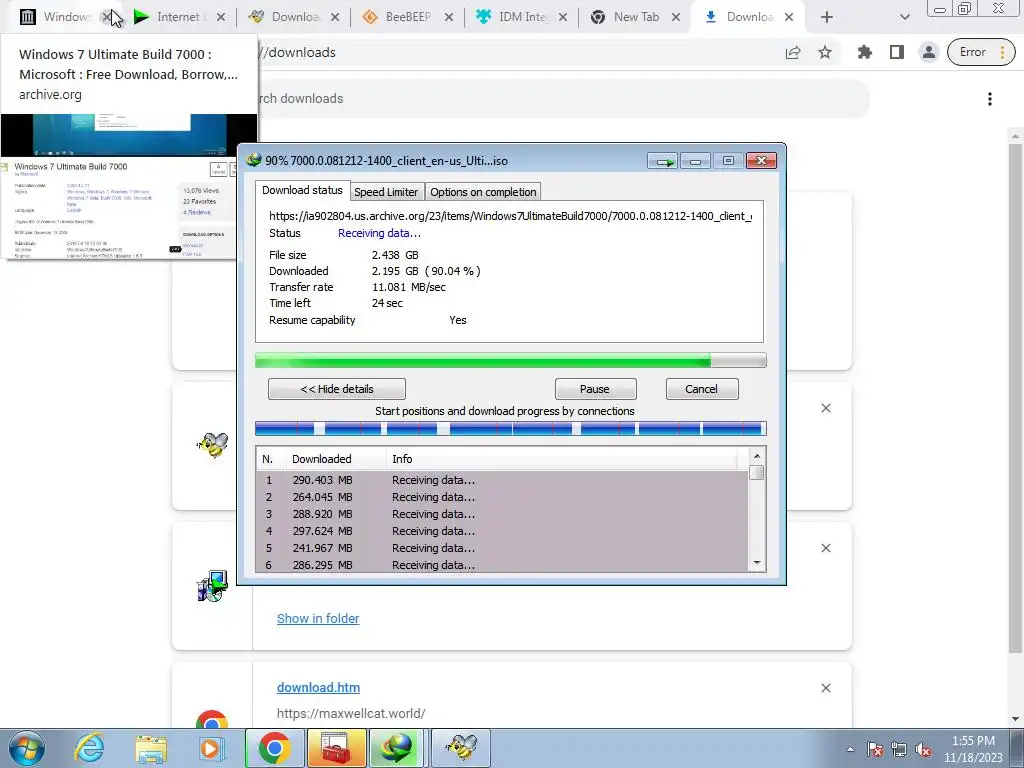Pause the IDM download
1024x768 pixels.
tap(595, 389)
